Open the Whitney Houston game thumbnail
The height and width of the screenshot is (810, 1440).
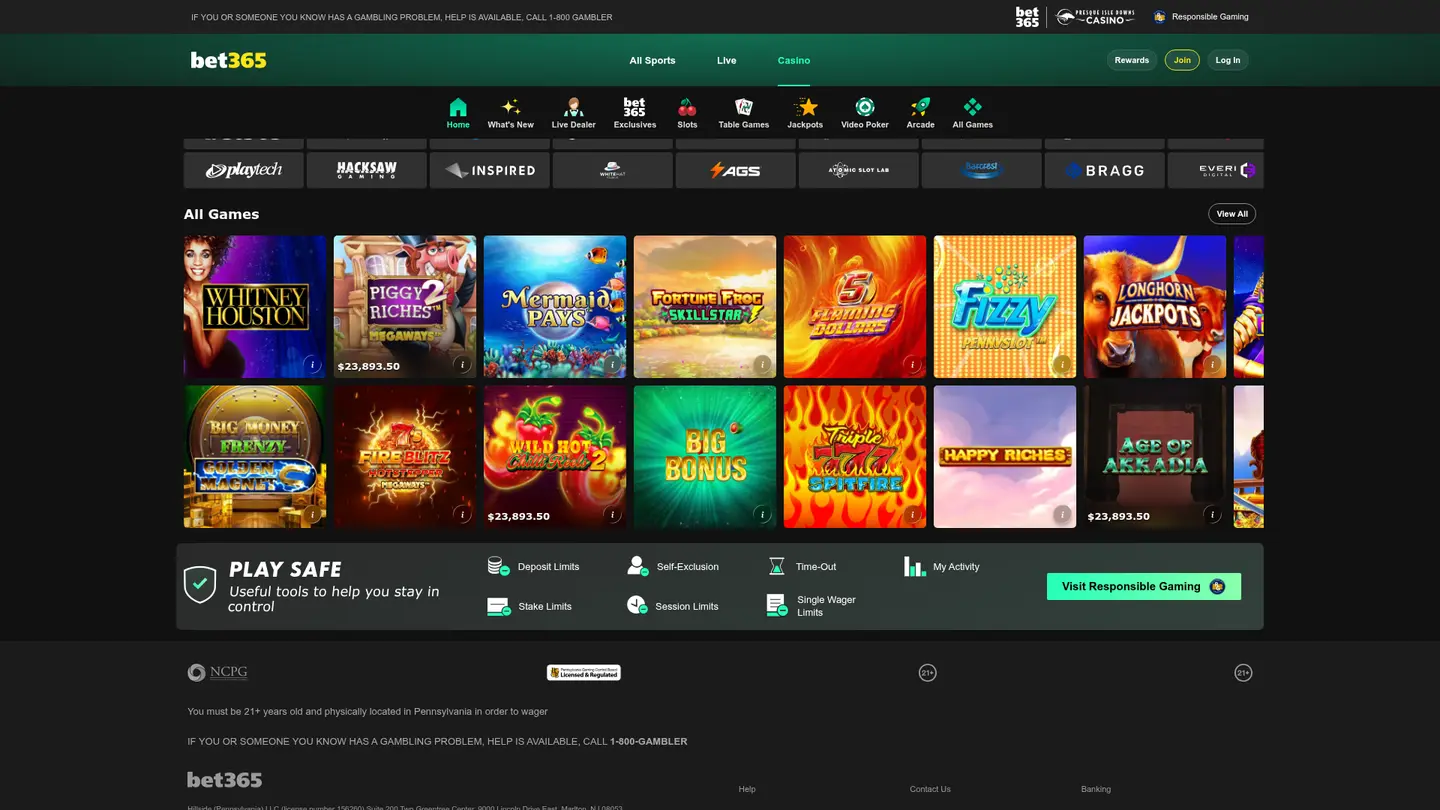coord(255,307)
